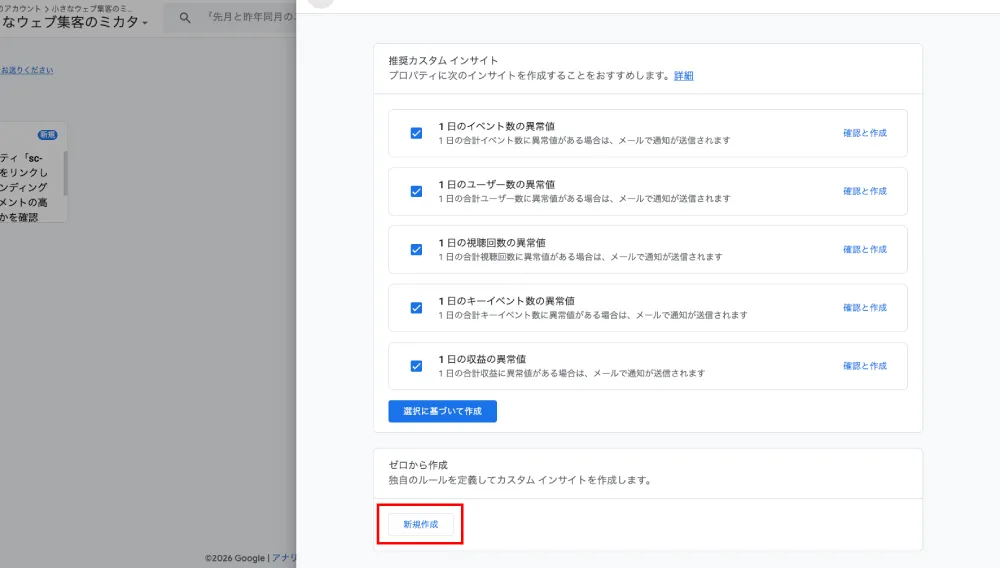Screen dimensions: 1000x568
Task: Click the 1日のユーザー数の異常値 title text
Action: click(496, 184)
